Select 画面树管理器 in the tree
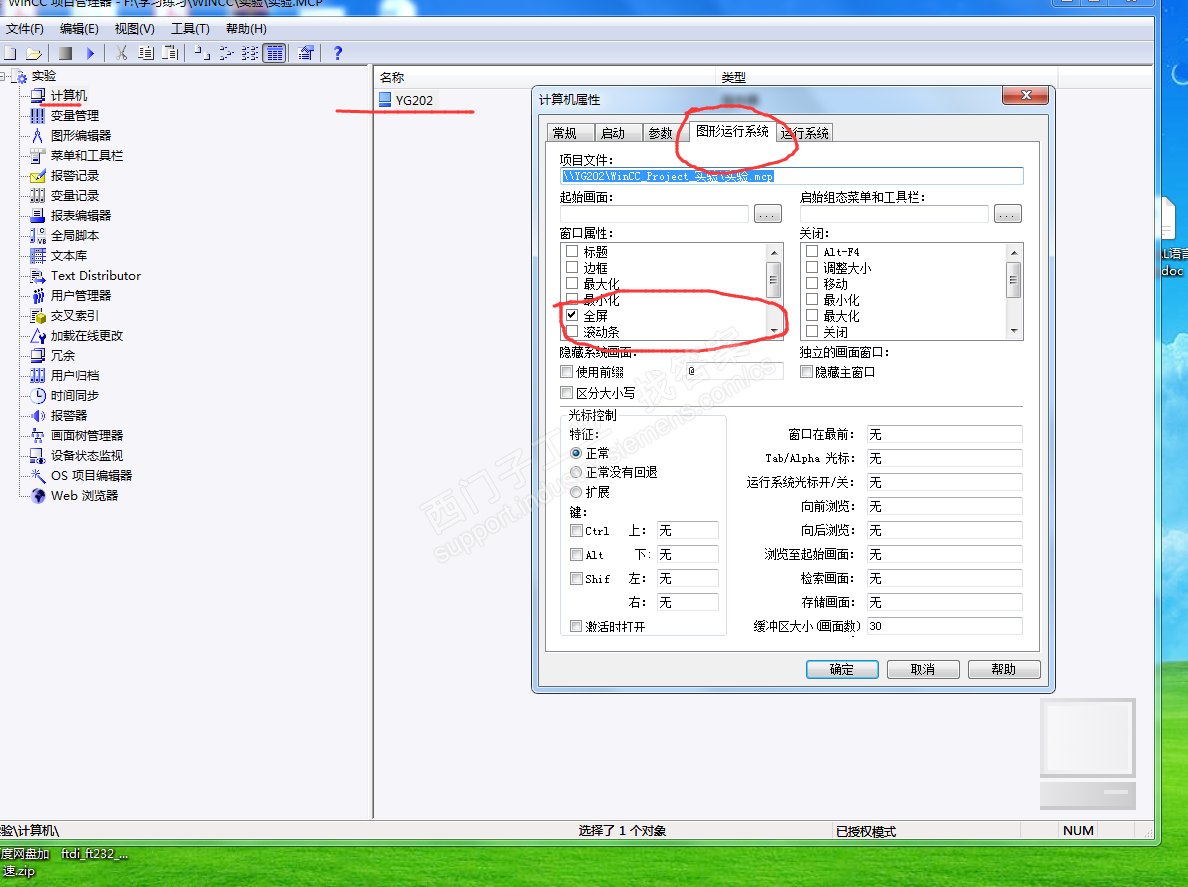Screen dimensions: 1188x887 coord(86,436)
